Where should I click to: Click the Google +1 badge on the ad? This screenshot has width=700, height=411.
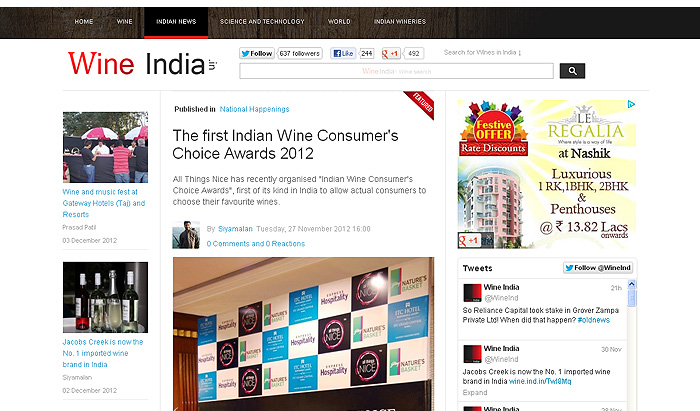pos(469,241)
